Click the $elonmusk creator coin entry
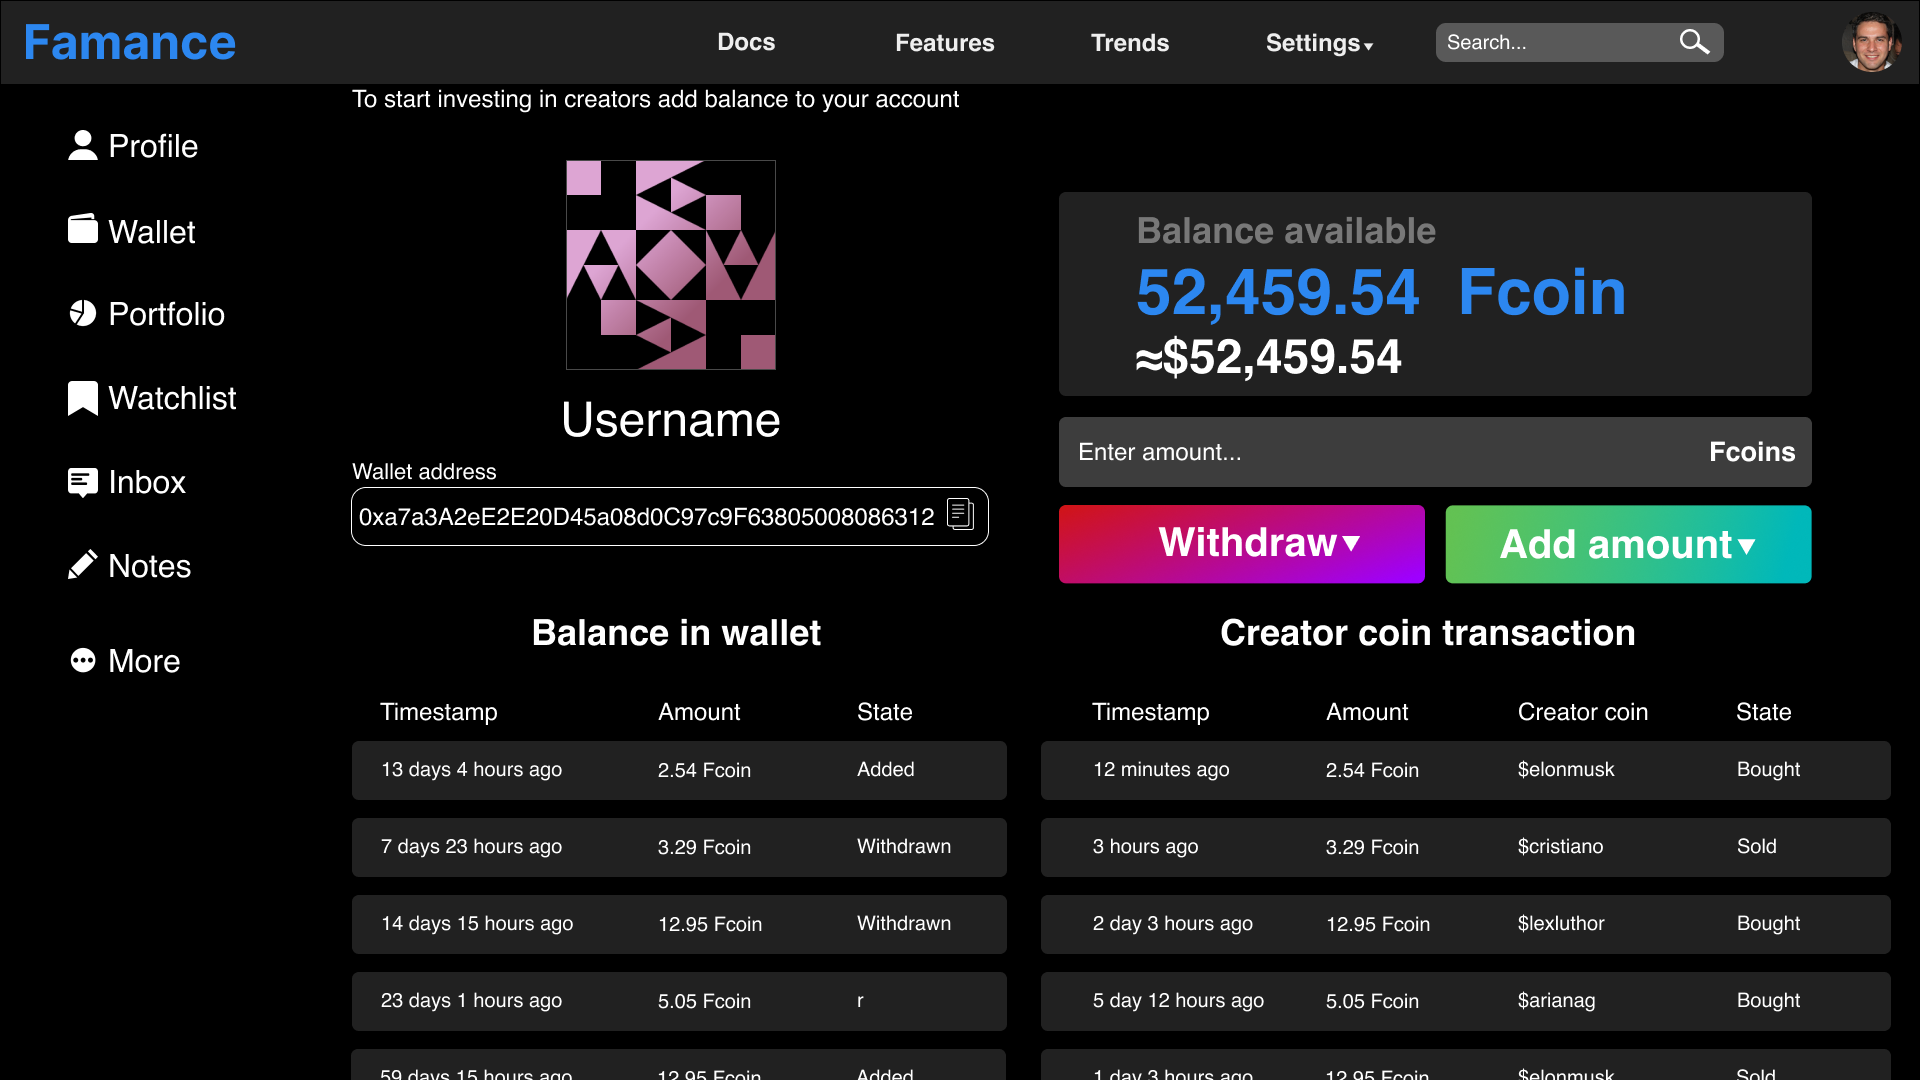The width and height of the screenshot is (1920, 1080). (x=1565, y=769)
